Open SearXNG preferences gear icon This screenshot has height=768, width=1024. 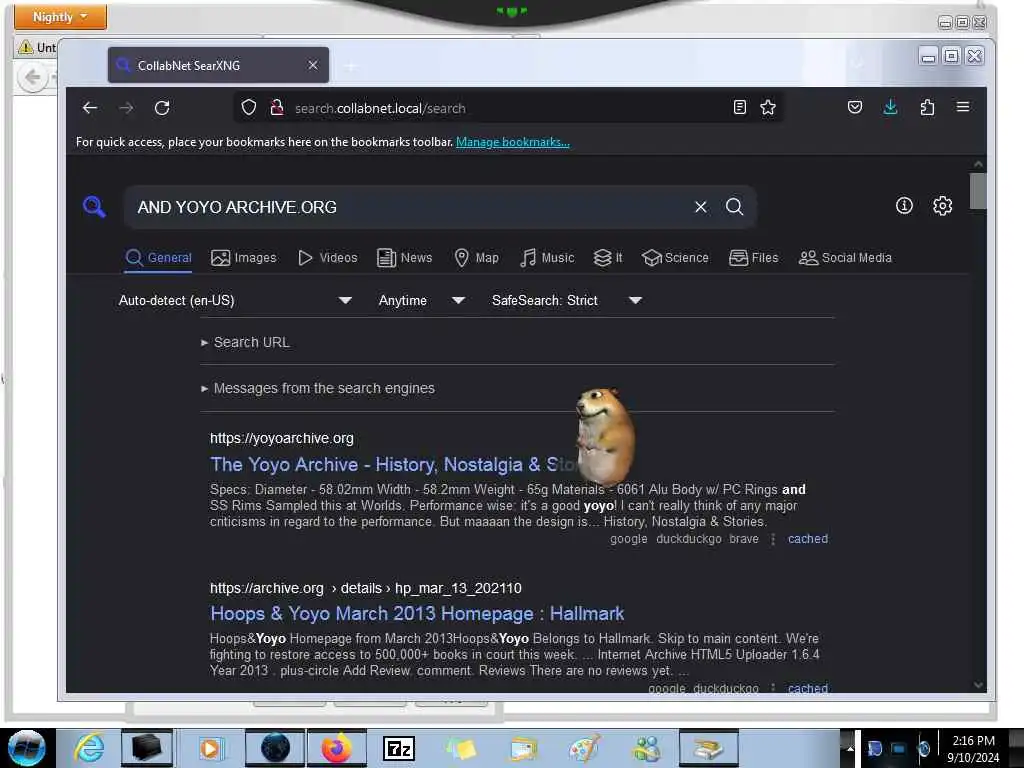click(942, 206)
